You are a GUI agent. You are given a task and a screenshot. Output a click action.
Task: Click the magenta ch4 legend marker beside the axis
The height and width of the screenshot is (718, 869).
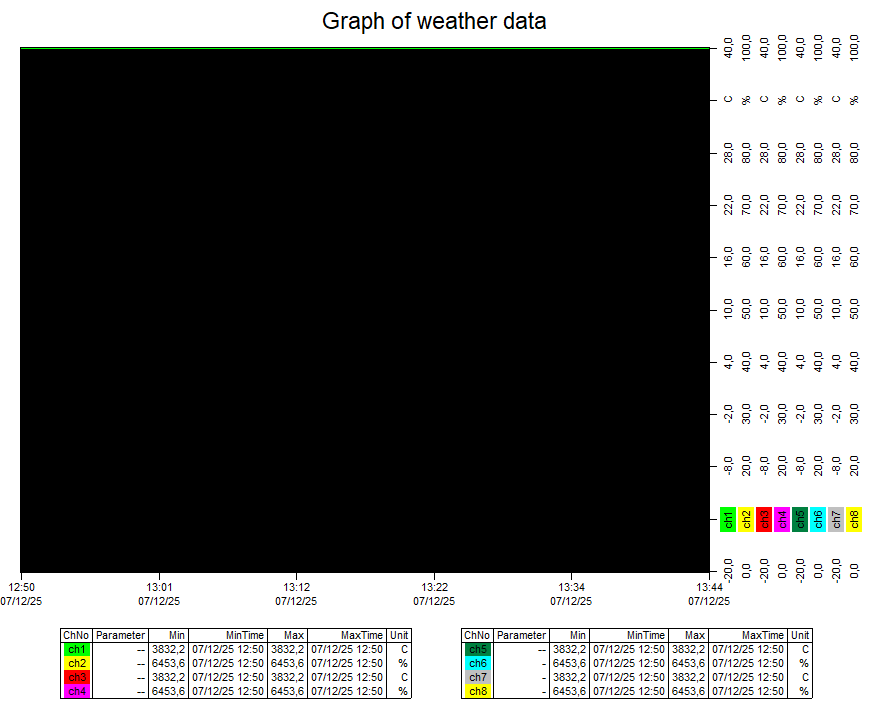(x=782, y=519)
